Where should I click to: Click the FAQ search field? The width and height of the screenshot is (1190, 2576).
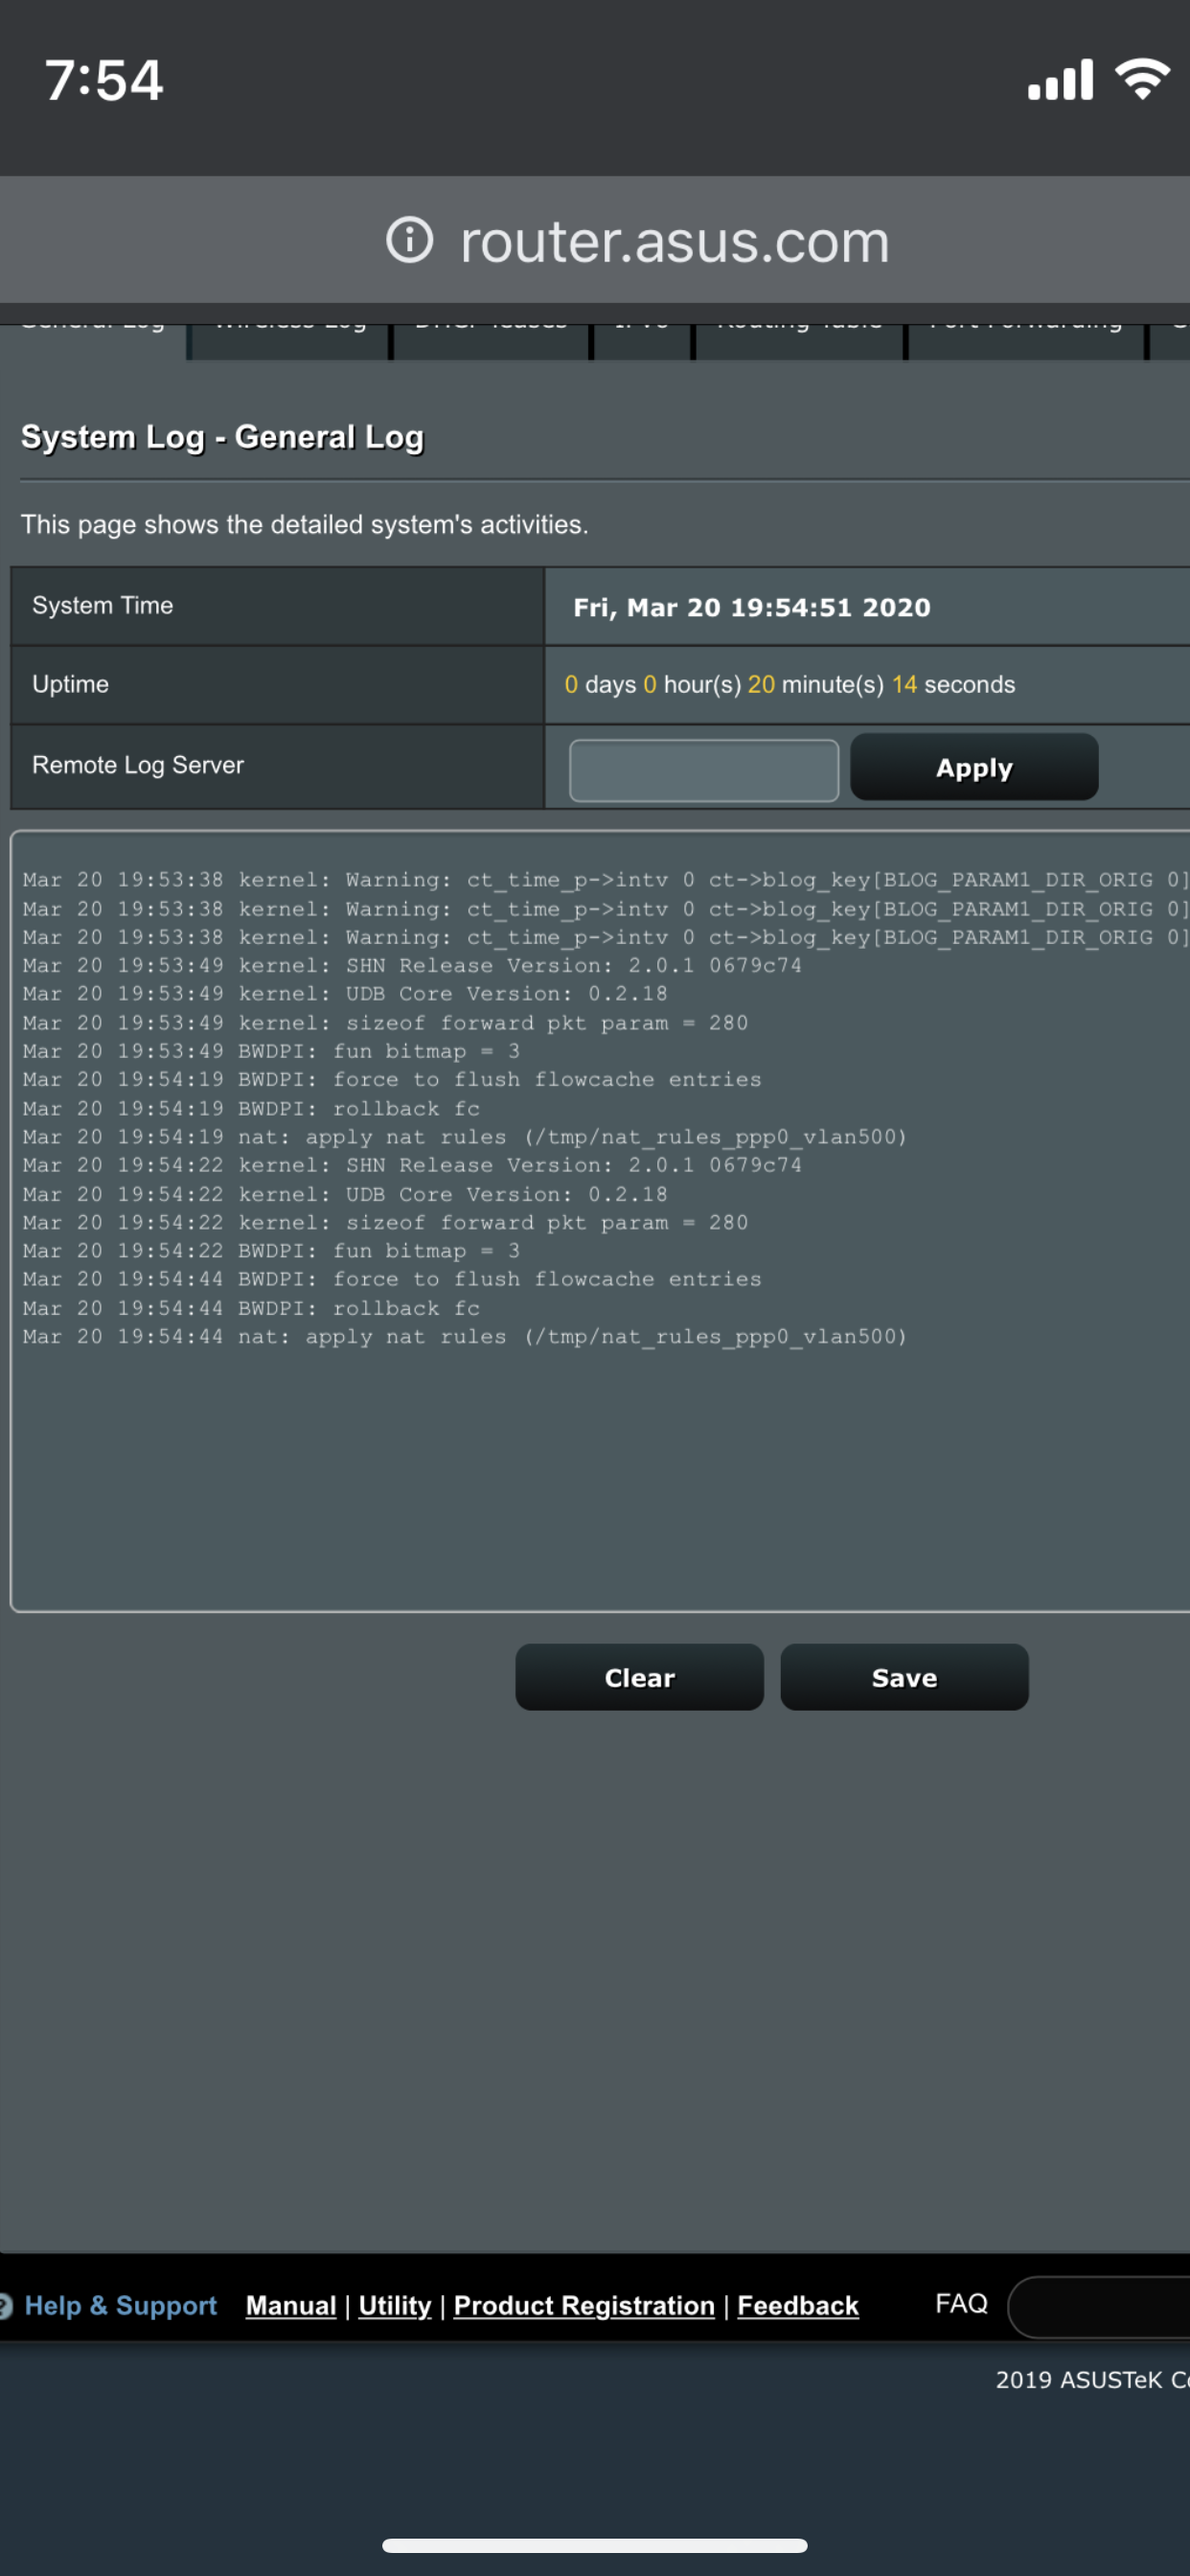coord(1099,2307)
